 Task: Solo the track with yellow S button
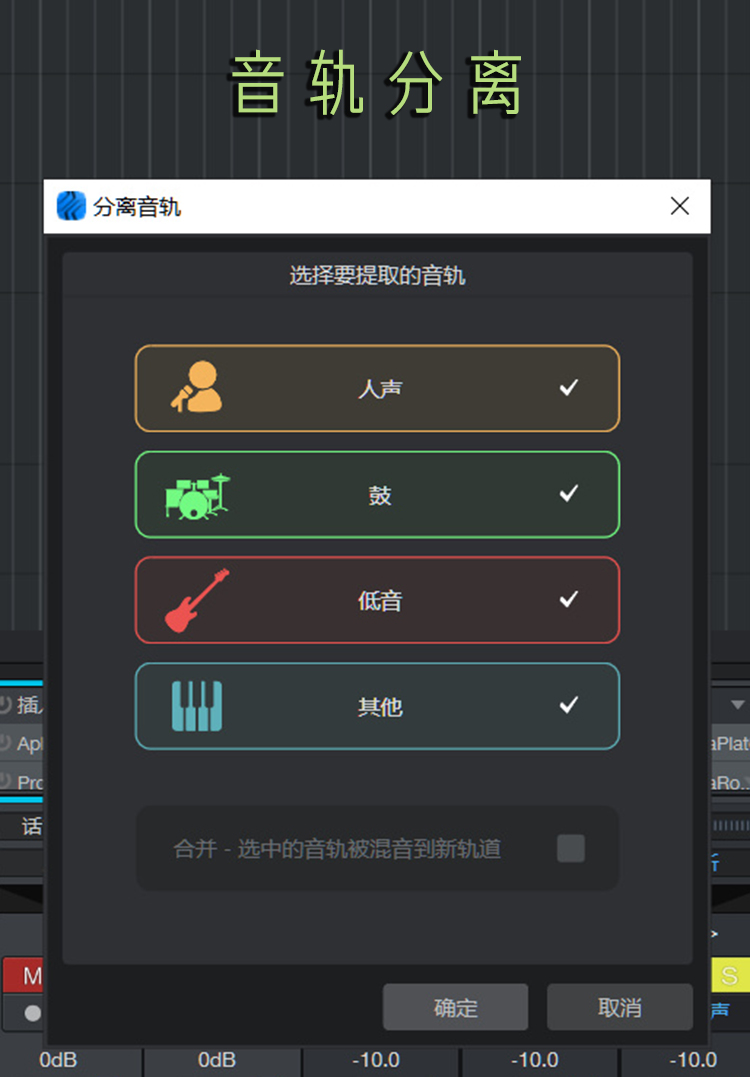click(729, 976)
